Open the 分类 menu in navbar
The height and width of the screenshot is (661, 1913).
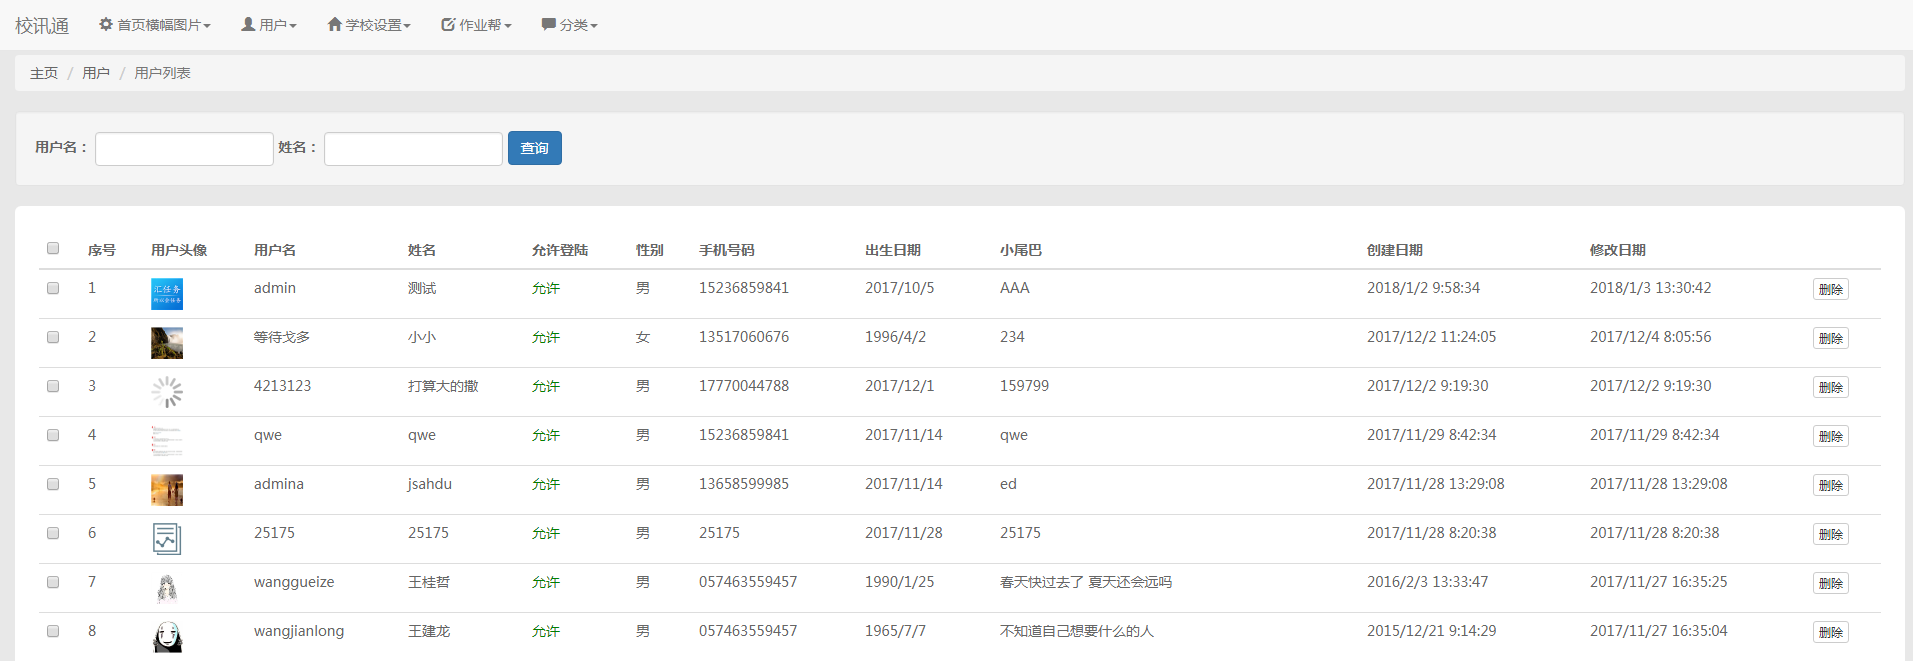point(569,25)
